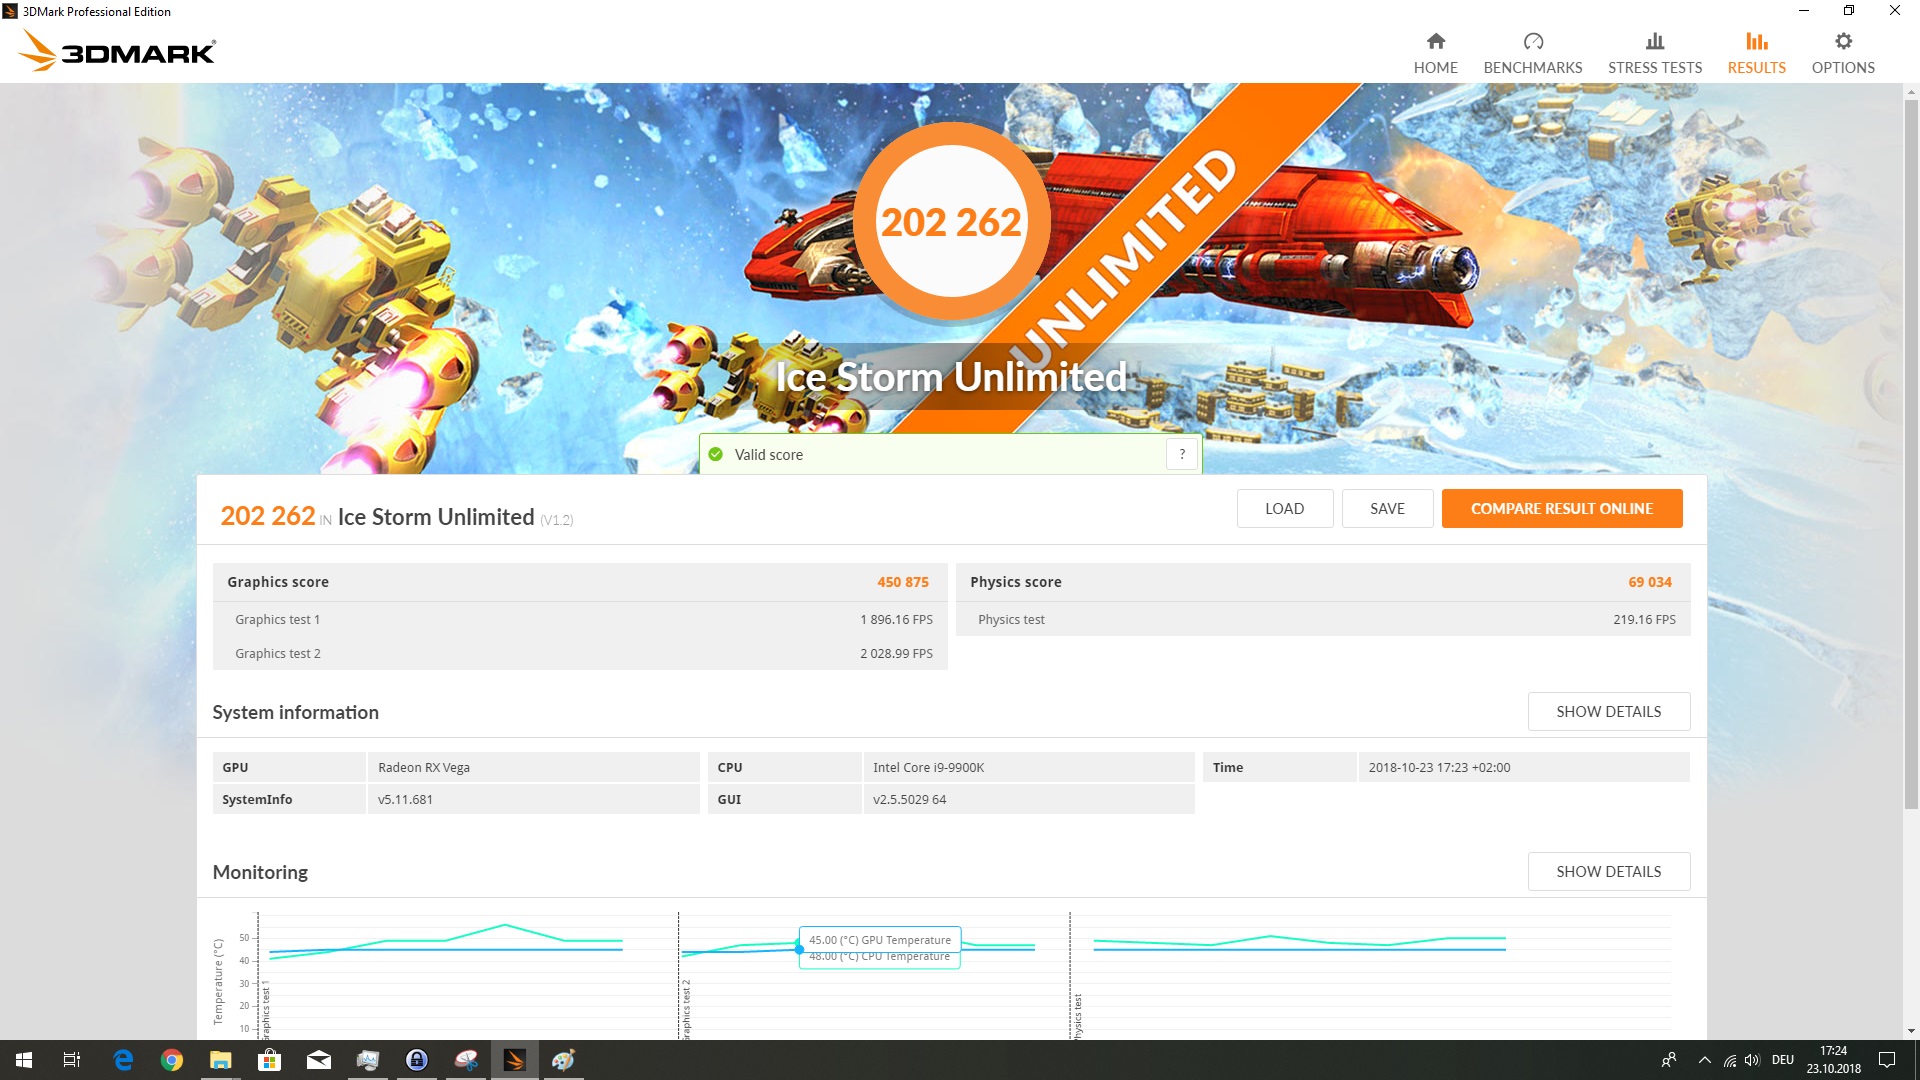1920x1080 pixels.
Task: Click COMPARE RESULT ONLINE
Action: (1561, 508)
